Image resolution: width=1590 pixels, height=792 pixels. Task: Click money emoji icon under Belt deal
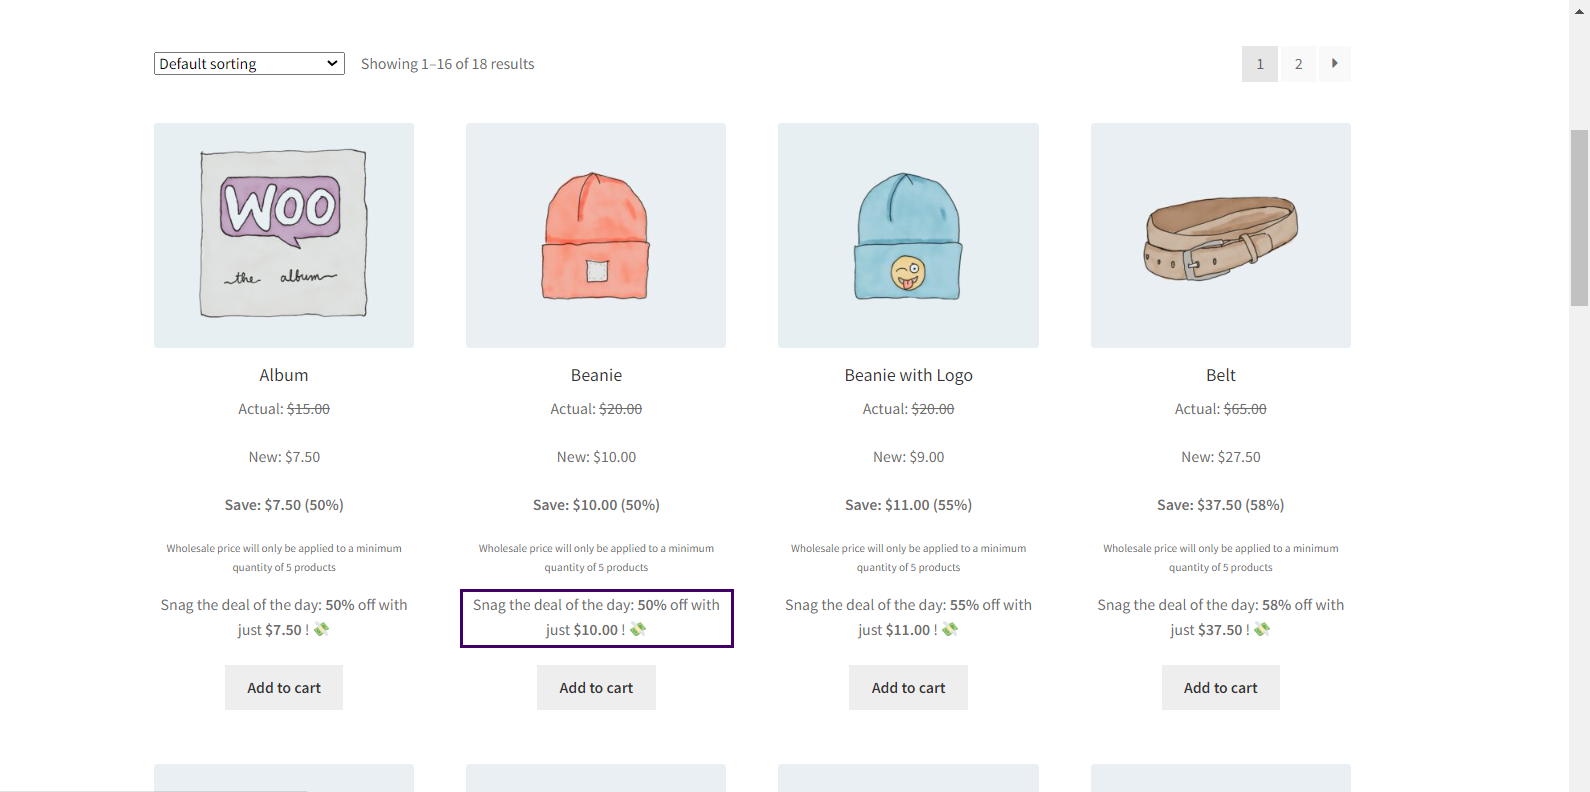tap(1262, 629)
